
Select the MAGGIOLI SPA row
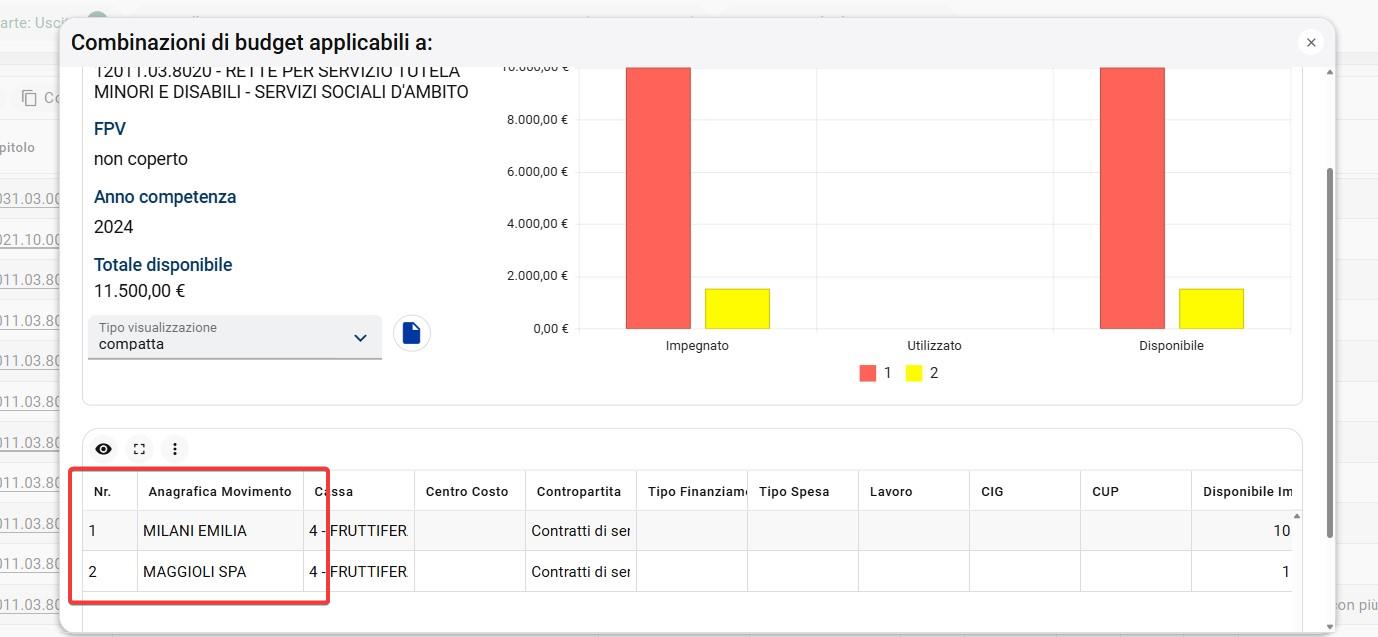coord(688,572)
